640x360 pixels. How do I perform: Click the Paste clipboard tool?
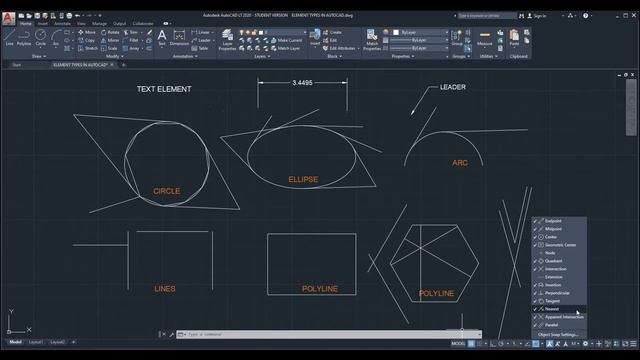point(514,38)
